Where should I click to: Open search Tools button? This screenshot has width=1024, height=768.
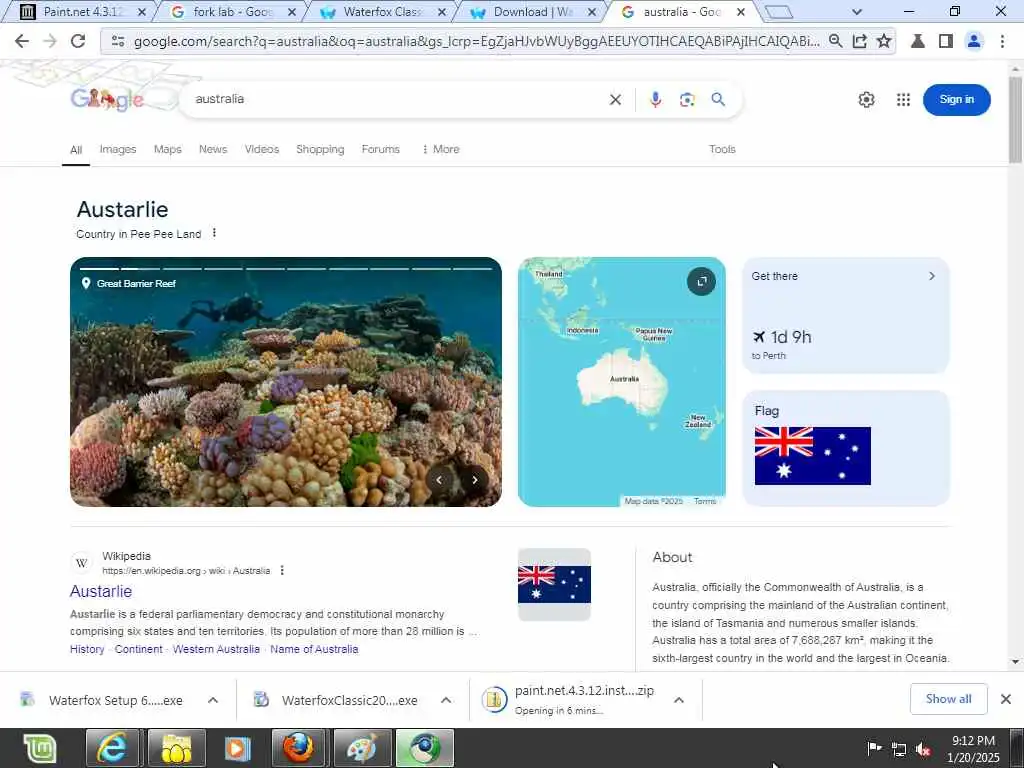click(x=722, y=149)
